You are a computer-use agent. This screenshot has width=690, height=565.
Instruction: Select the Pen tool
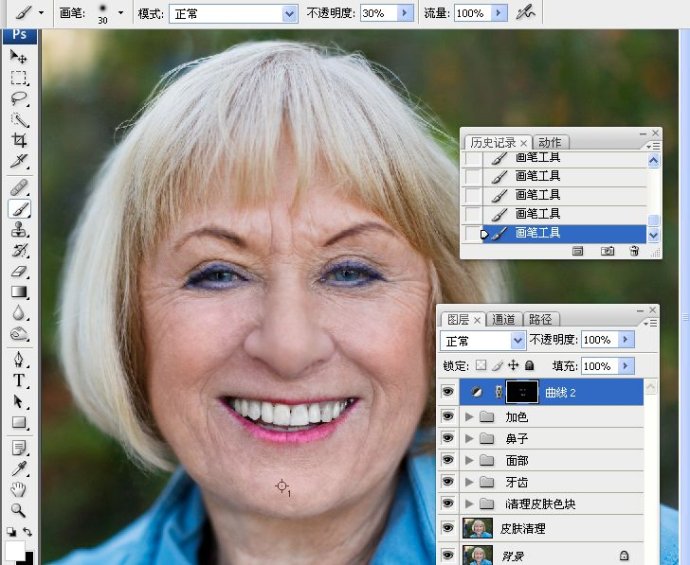click(x=18, y=360)
